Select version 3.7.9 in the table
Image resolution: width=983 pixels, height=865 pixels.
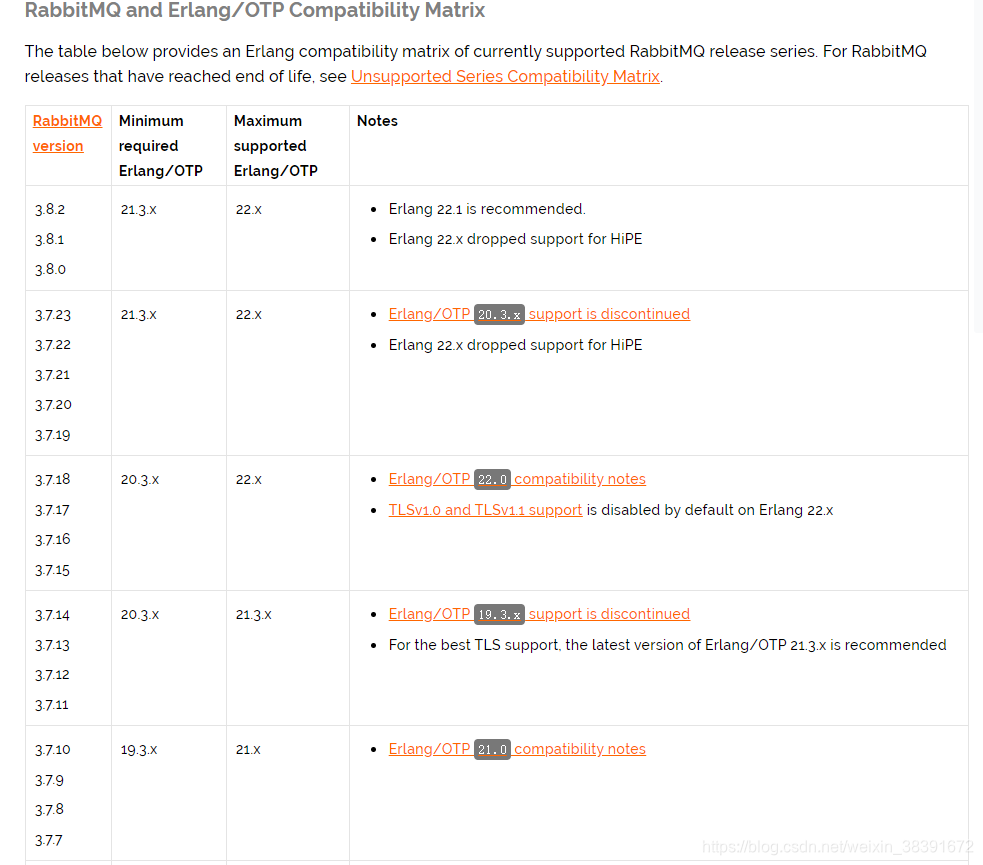point(50,780)
